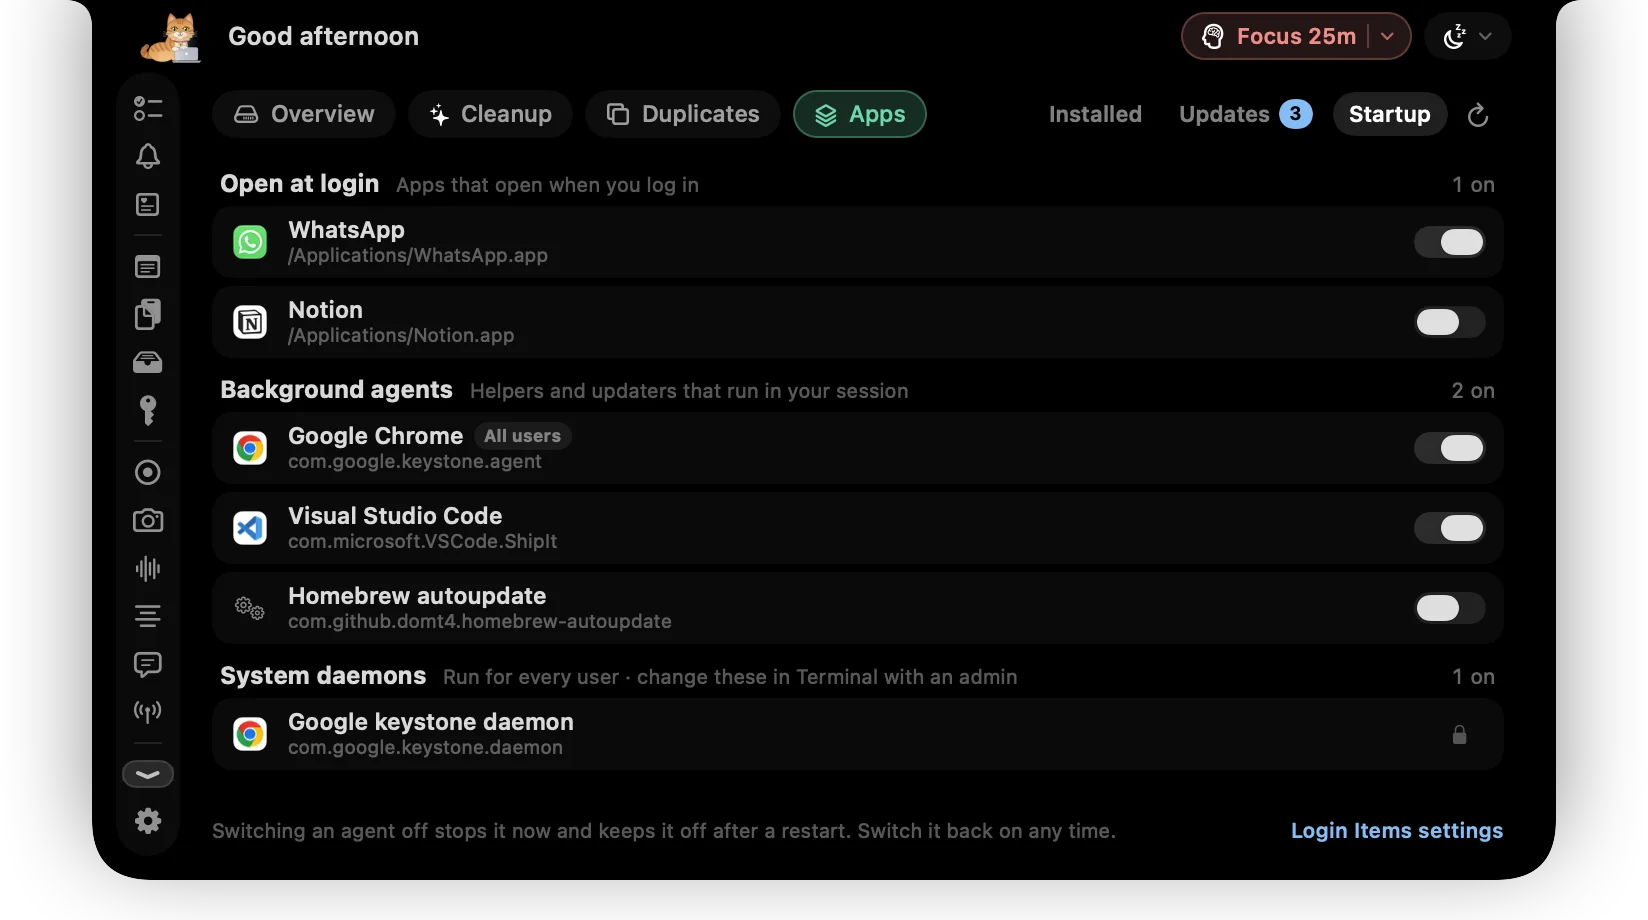The image size is (1648, 920).
Task: Click the Background agents heading
Action: click(337, 390)
